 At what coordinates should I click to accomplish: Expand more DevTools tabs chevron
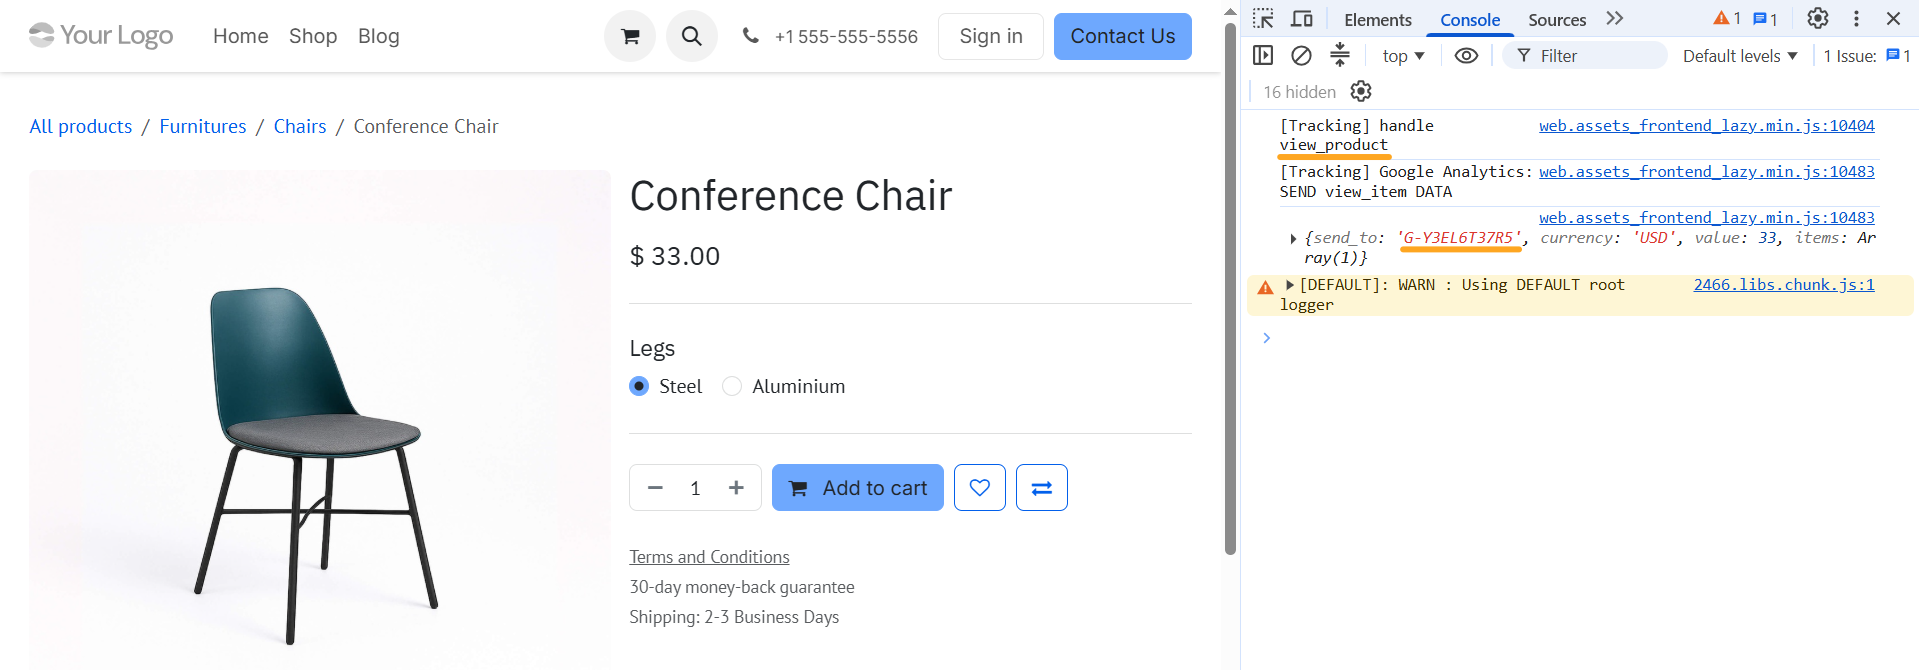click(1615, 18)
